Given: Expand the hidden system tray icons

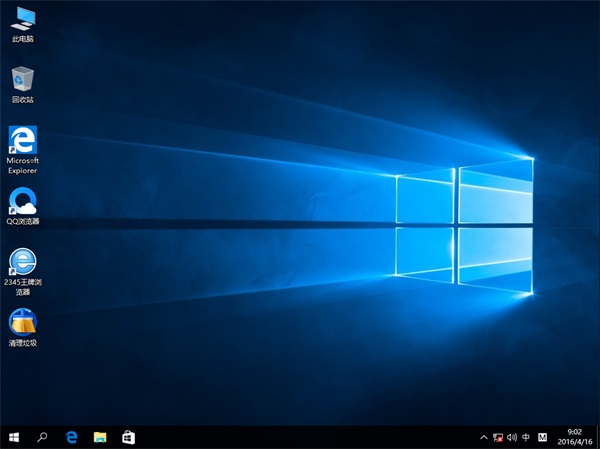Looking at the screenshot, I should (x=484, y=438).
